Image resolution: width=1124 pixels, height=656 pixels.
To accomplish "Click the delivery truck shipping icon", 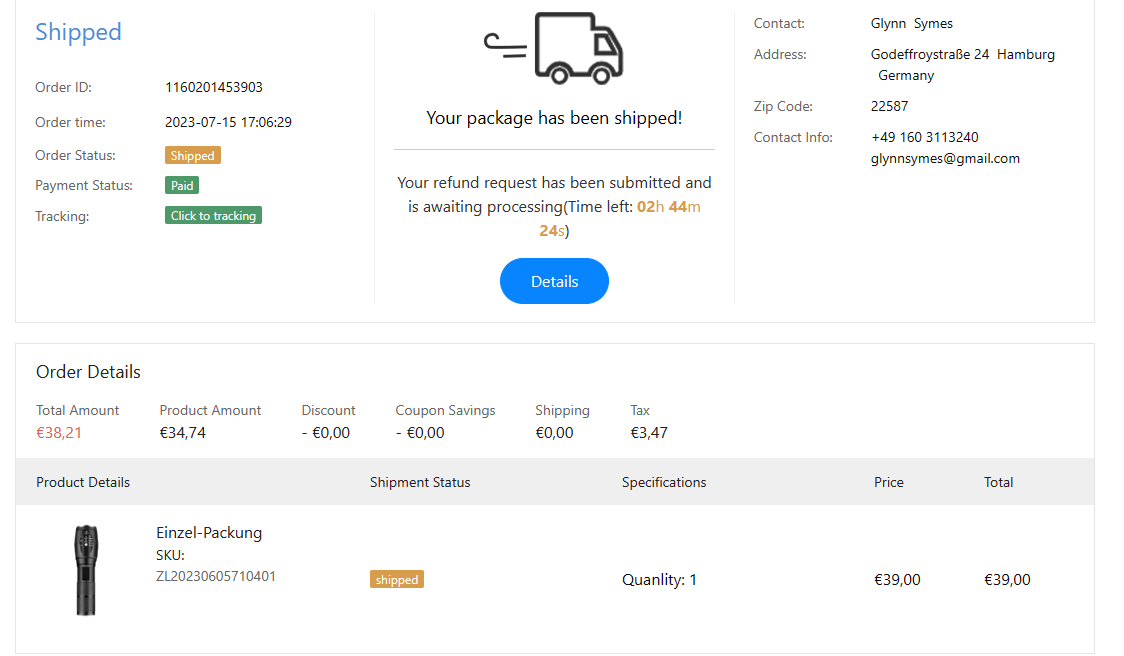I will 555,48.
